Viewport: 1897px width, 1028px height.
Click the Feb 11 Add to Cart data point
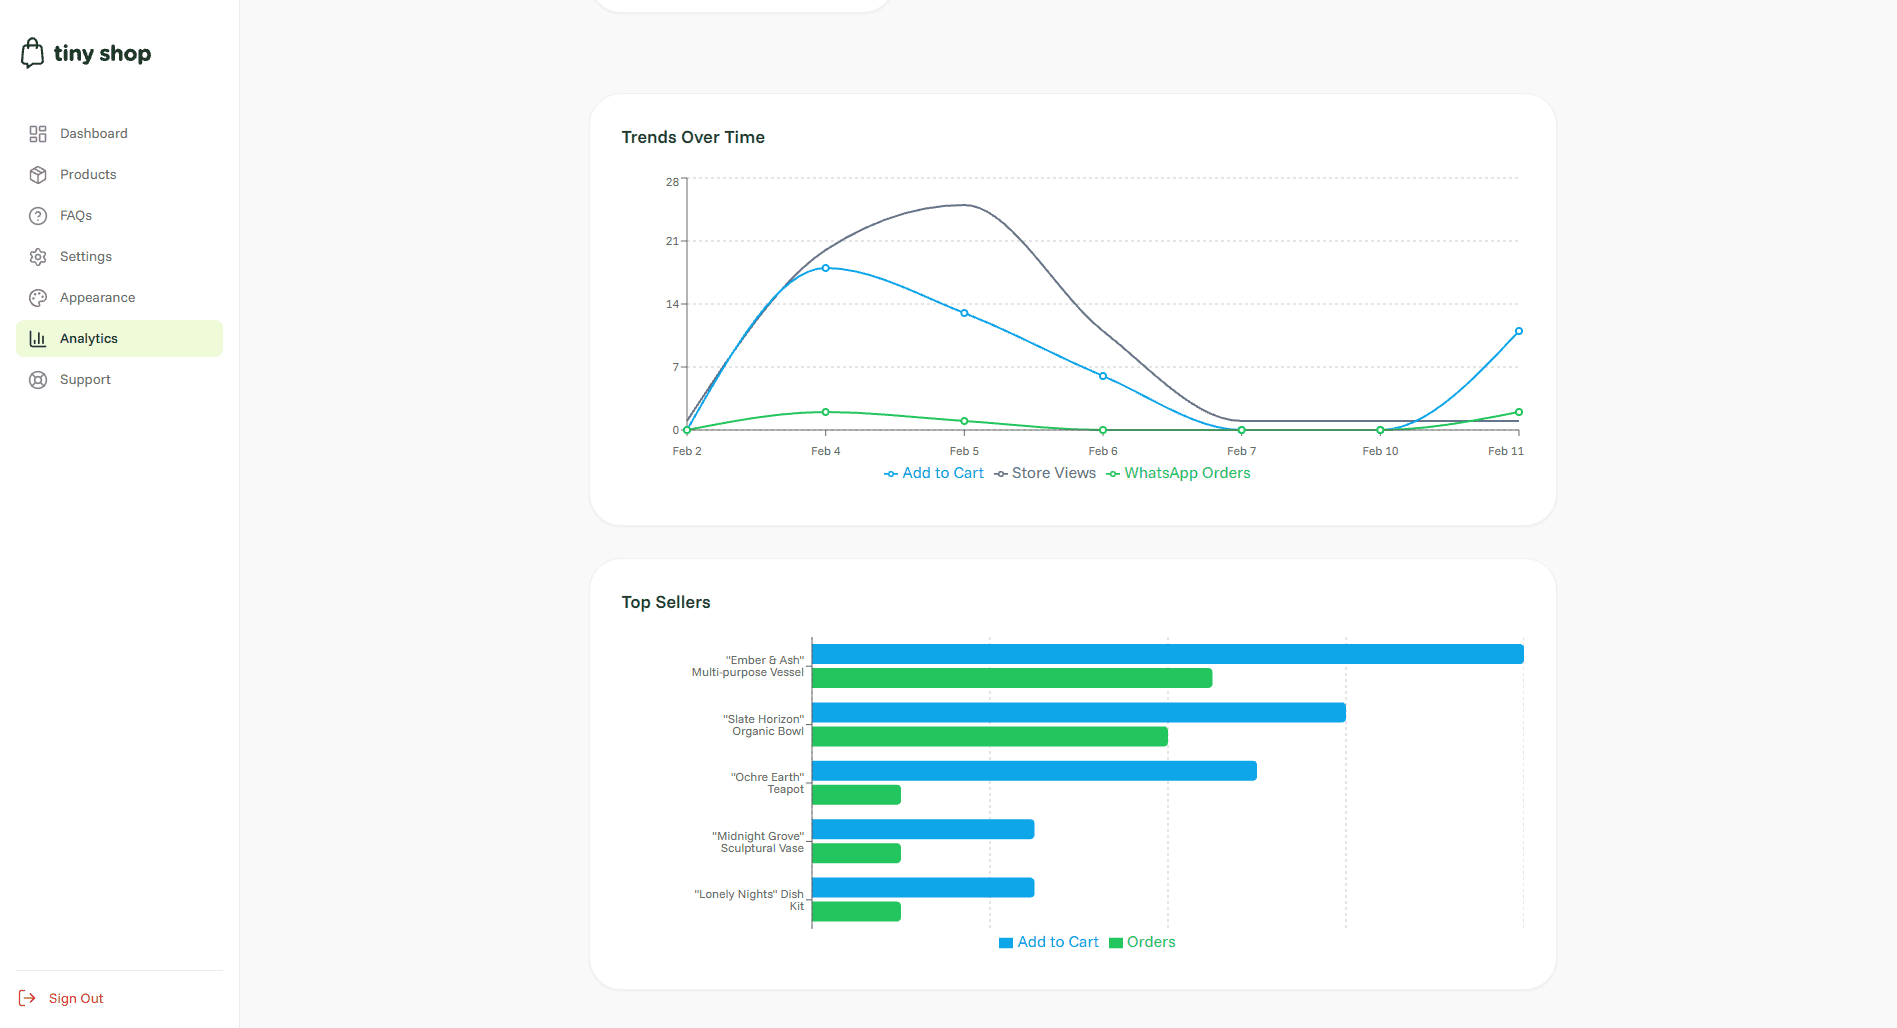tap(1519, 331)
